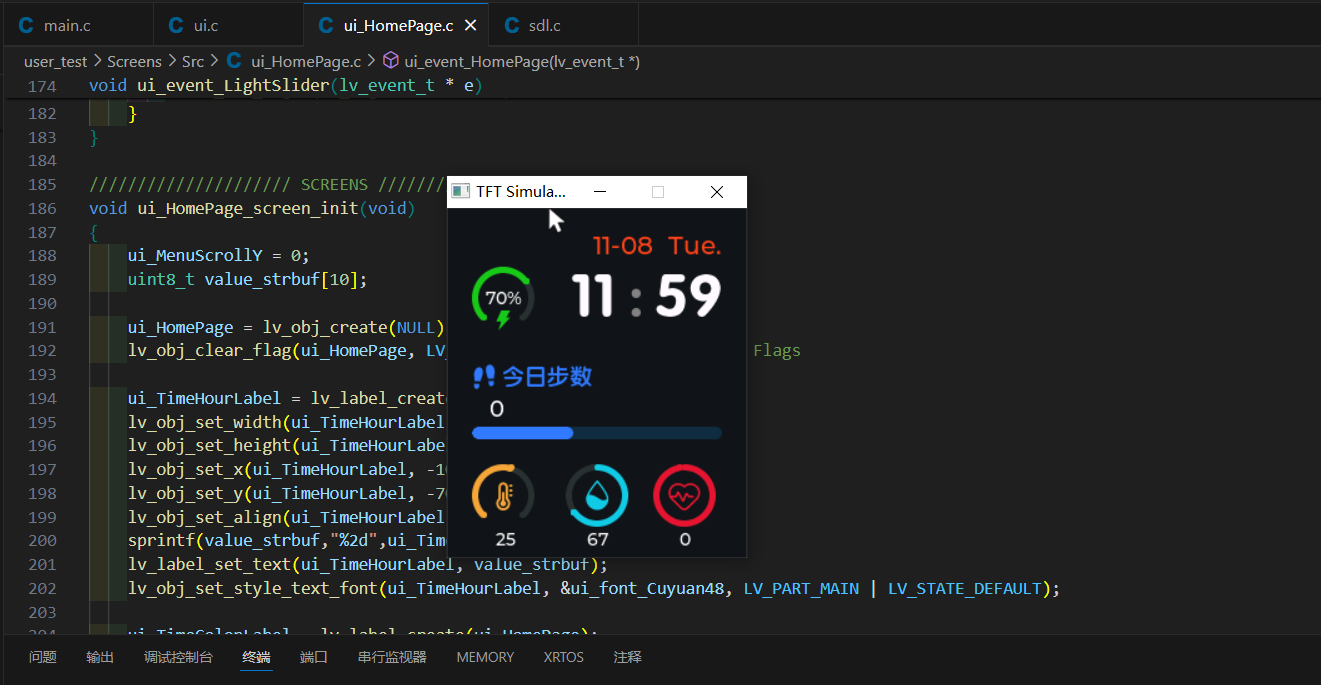Open the 调试控制台 panel tab
This screenshot has width=1321, height=685.
178,657
